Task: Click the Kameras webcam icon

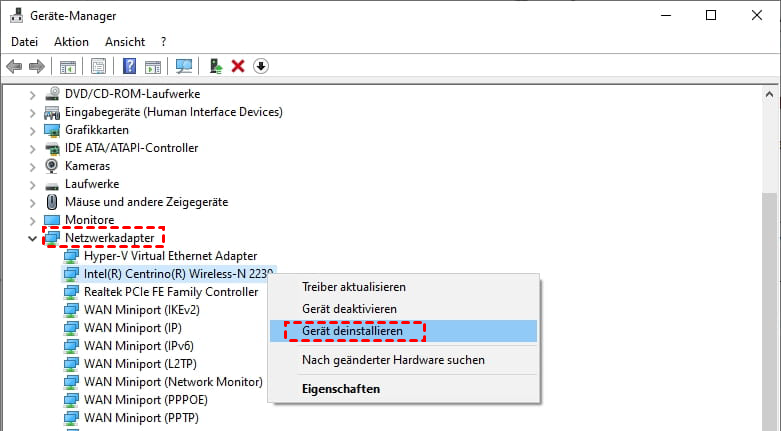Action: coord(52,166)
